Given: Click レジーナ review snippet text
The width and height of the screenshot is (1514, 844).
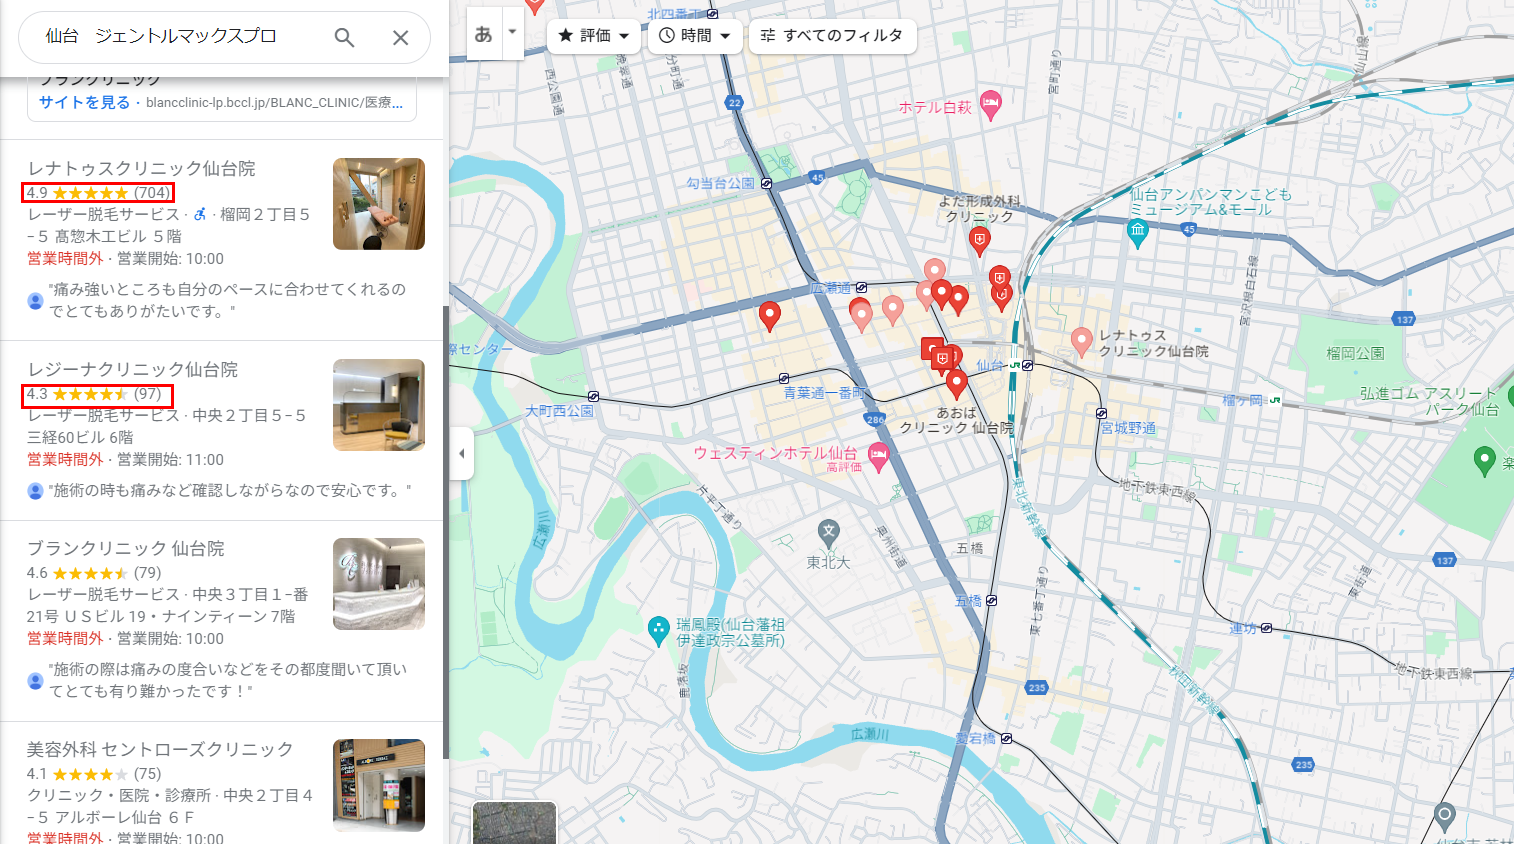Looking at the screenshot, I should [231, 490].
